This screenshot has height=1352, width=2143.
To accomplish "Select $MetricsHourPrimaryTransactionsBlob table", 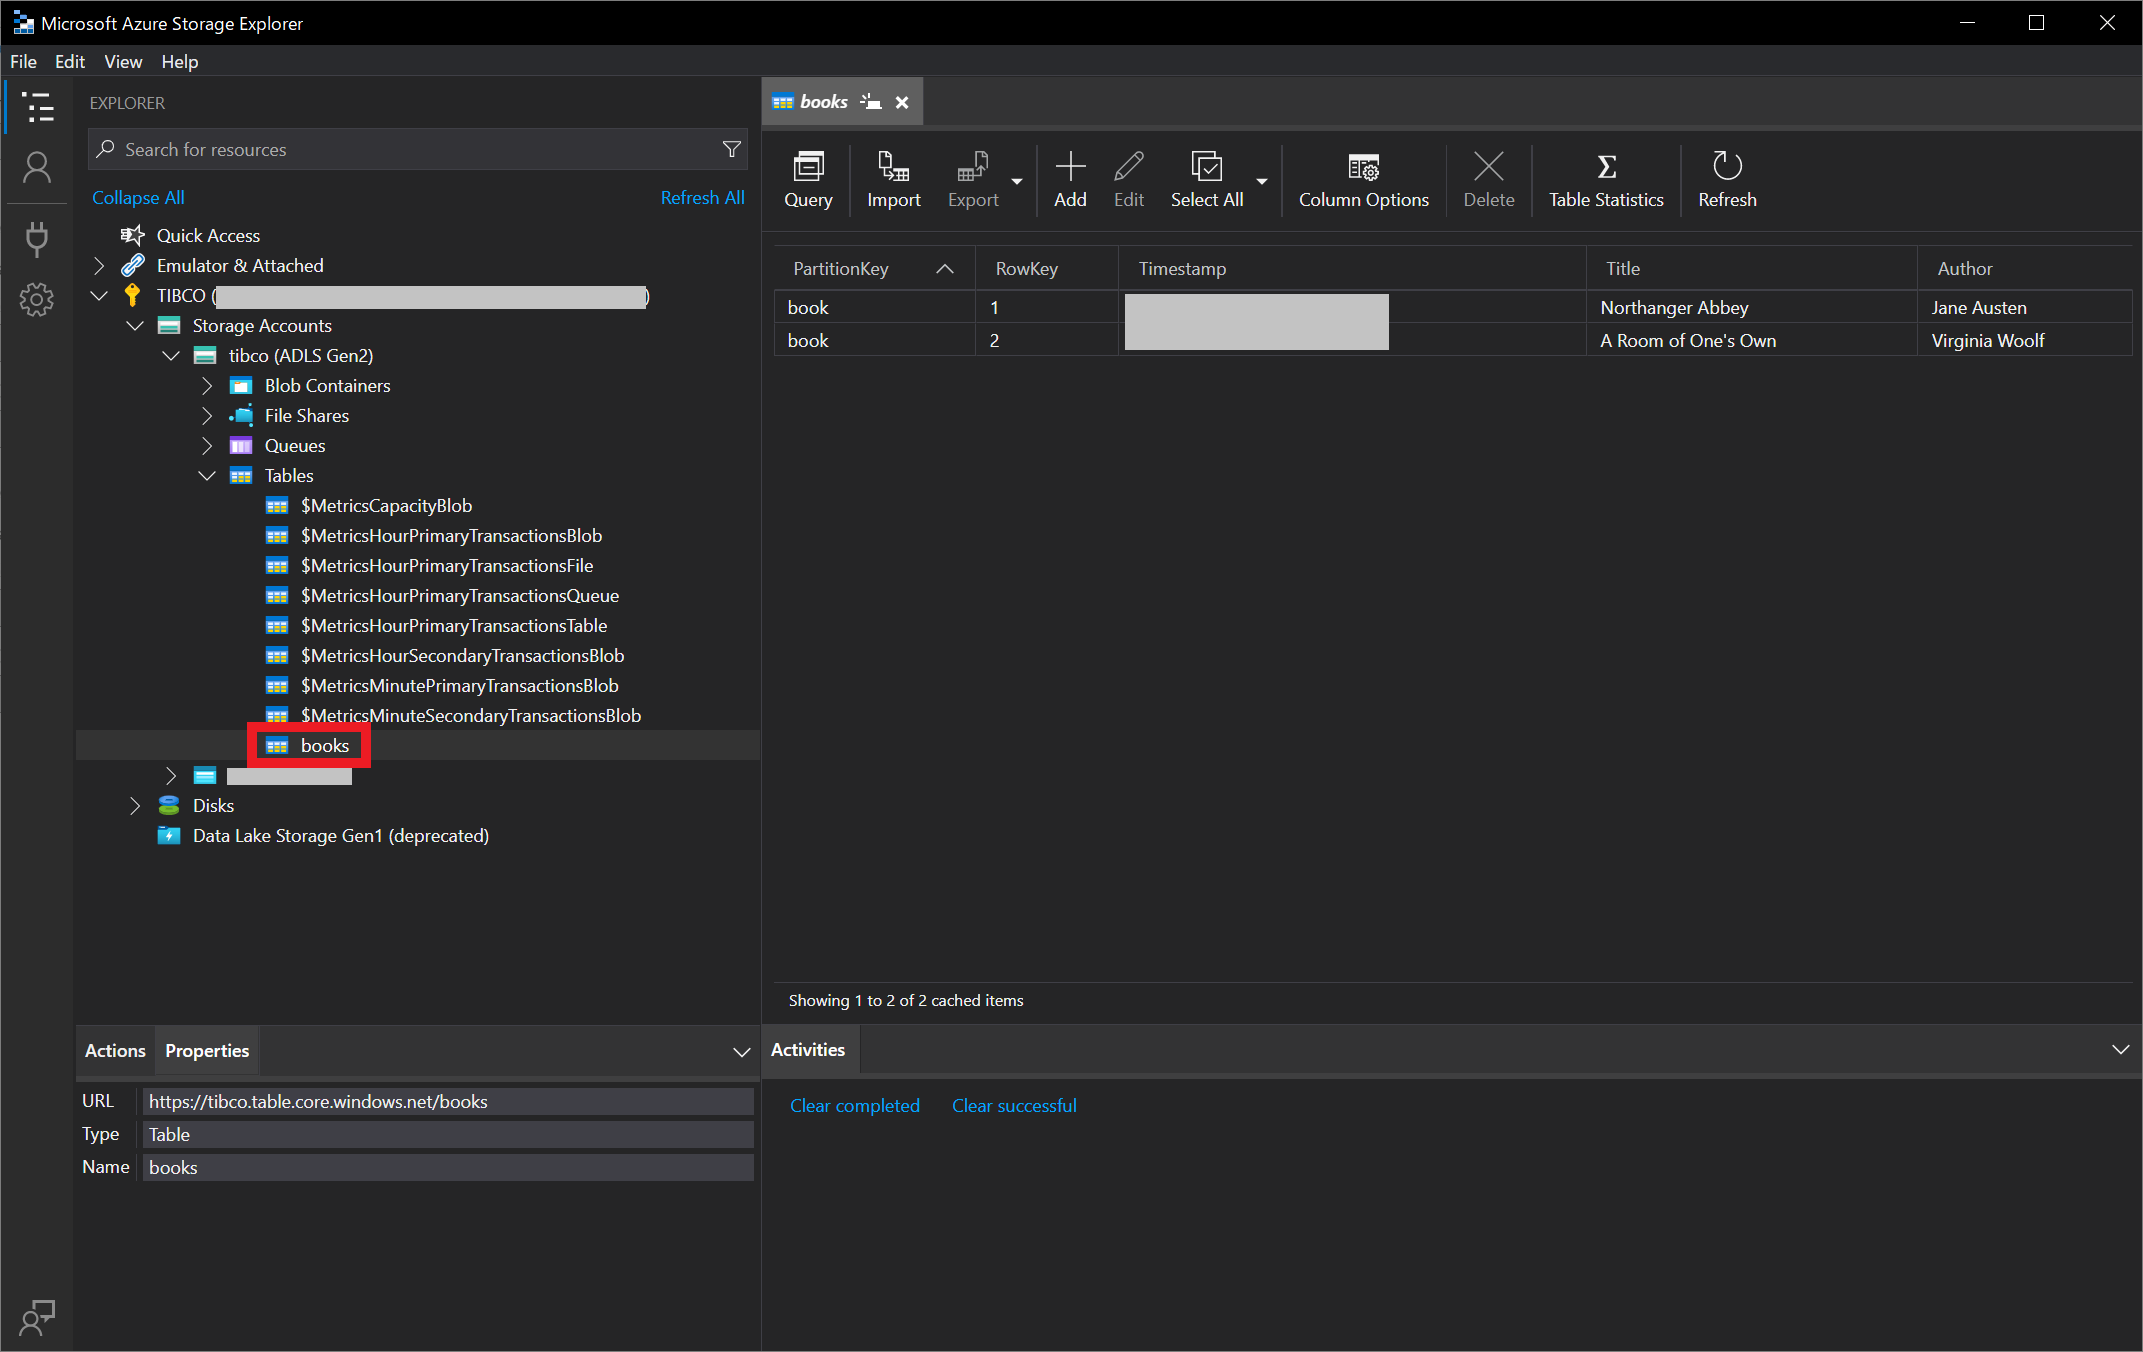I will tap(451, 535).
